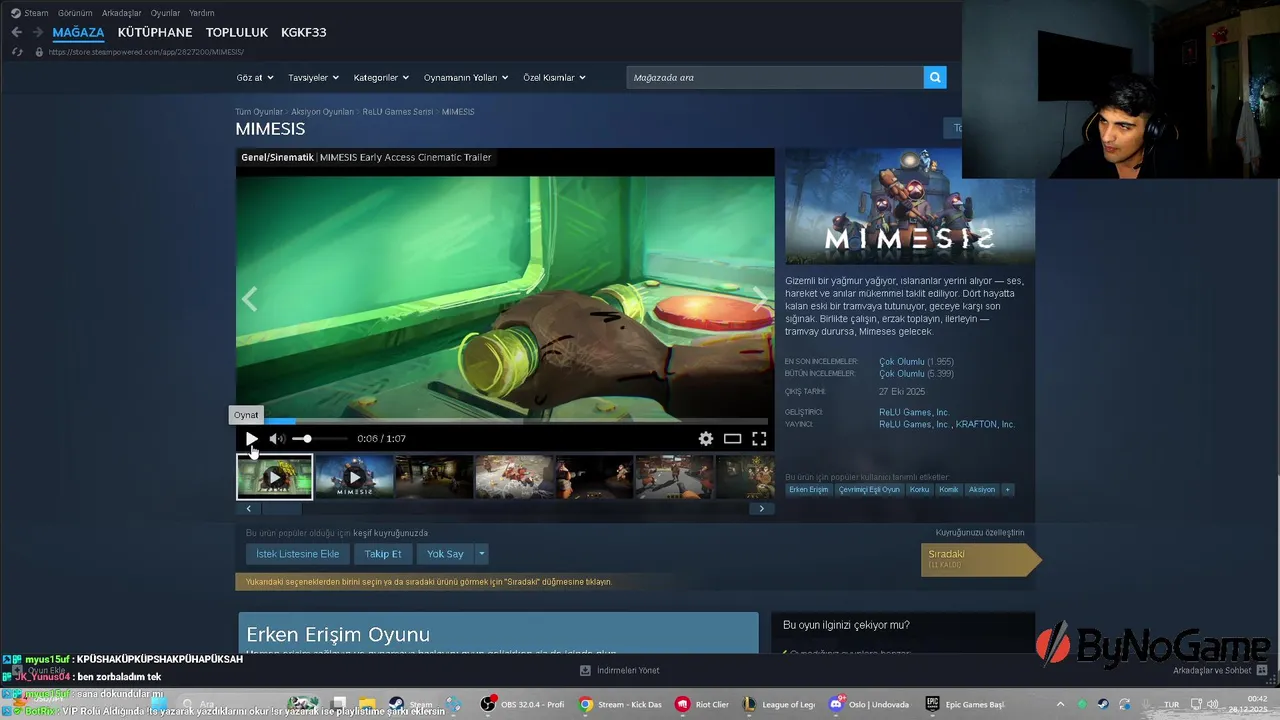
Task: Reload the store page
Action: tap(17, 52)
